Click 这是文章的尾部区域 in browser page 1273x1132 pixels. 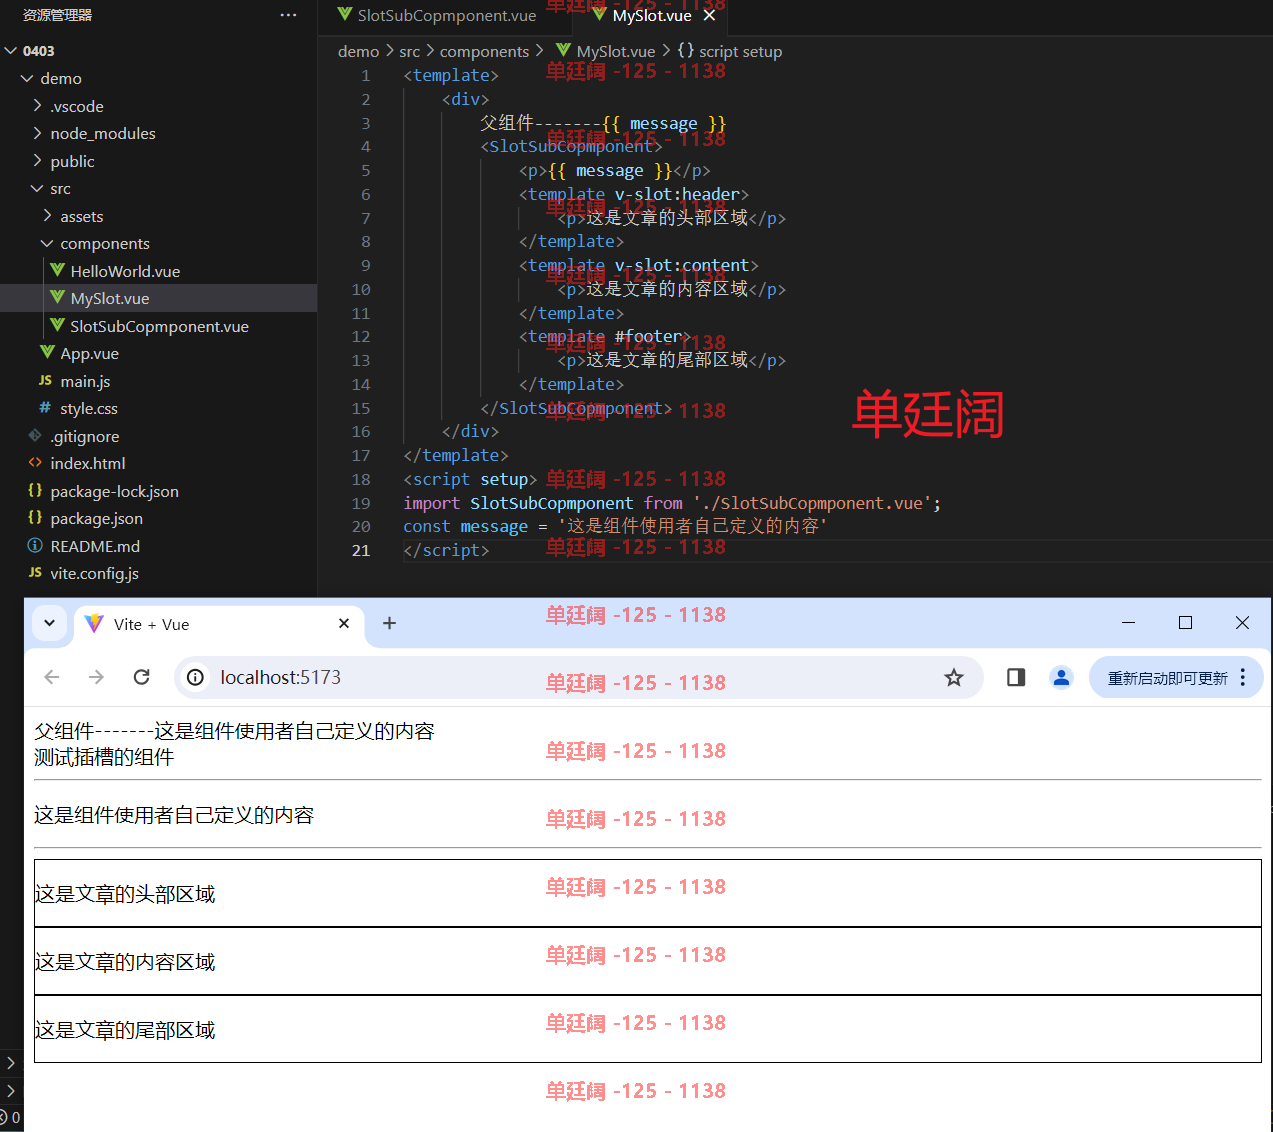(125, 1030)
